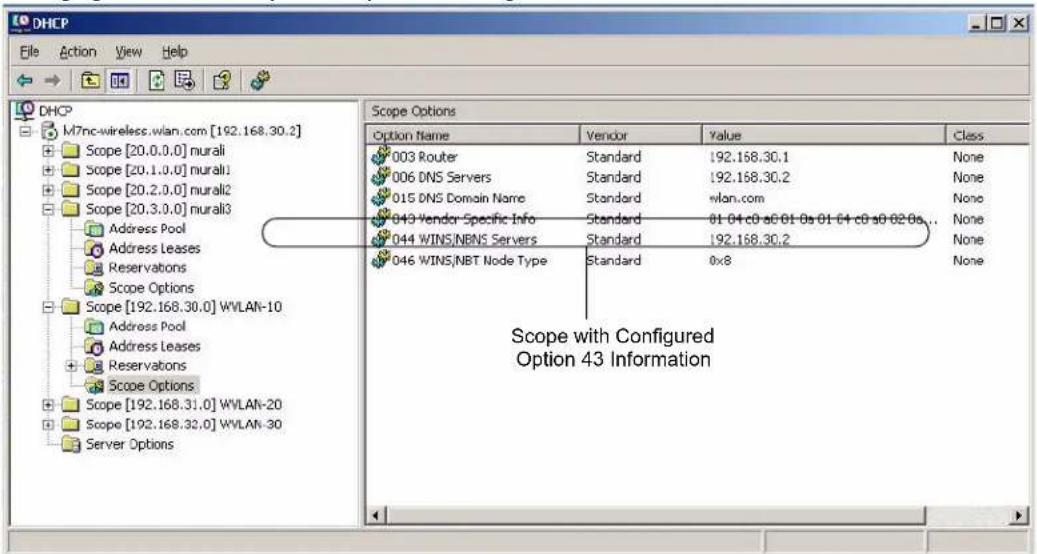This screenshot has height=554, width=1037.
Task: Click the horizontal scrollbar right arrow
Action: click(x=1019, y=515)
